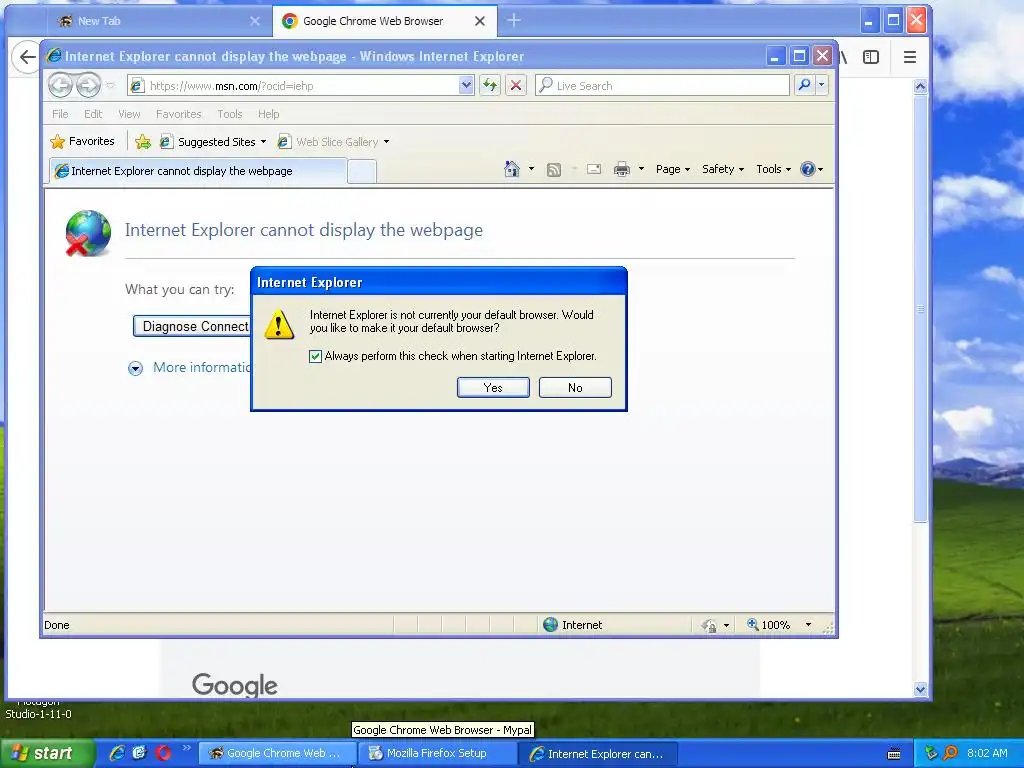Open the Favorites menu in the menu bar
The image size is (1024, 768).
click(x=178, y=114)
